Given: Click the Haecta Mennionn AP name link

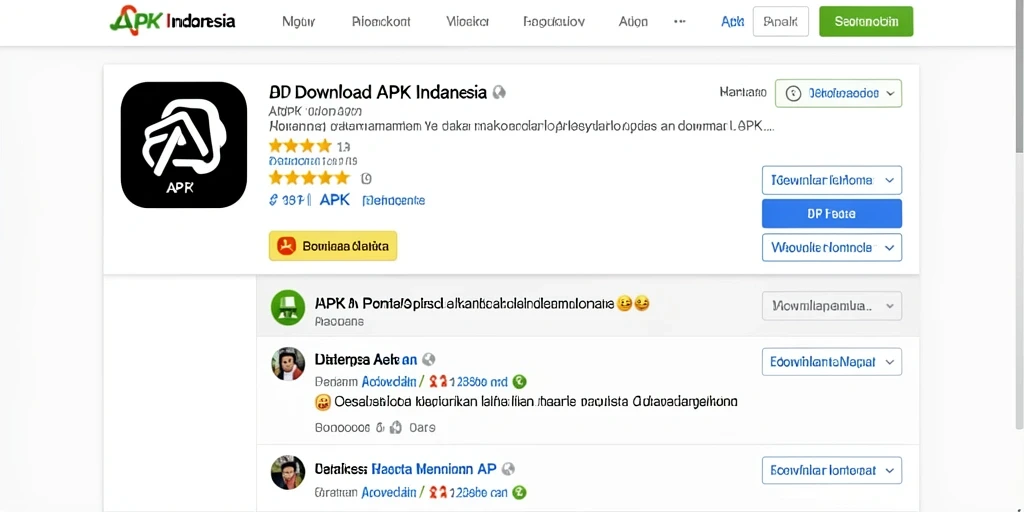Looking at the screenshot, I should (434, 469).
